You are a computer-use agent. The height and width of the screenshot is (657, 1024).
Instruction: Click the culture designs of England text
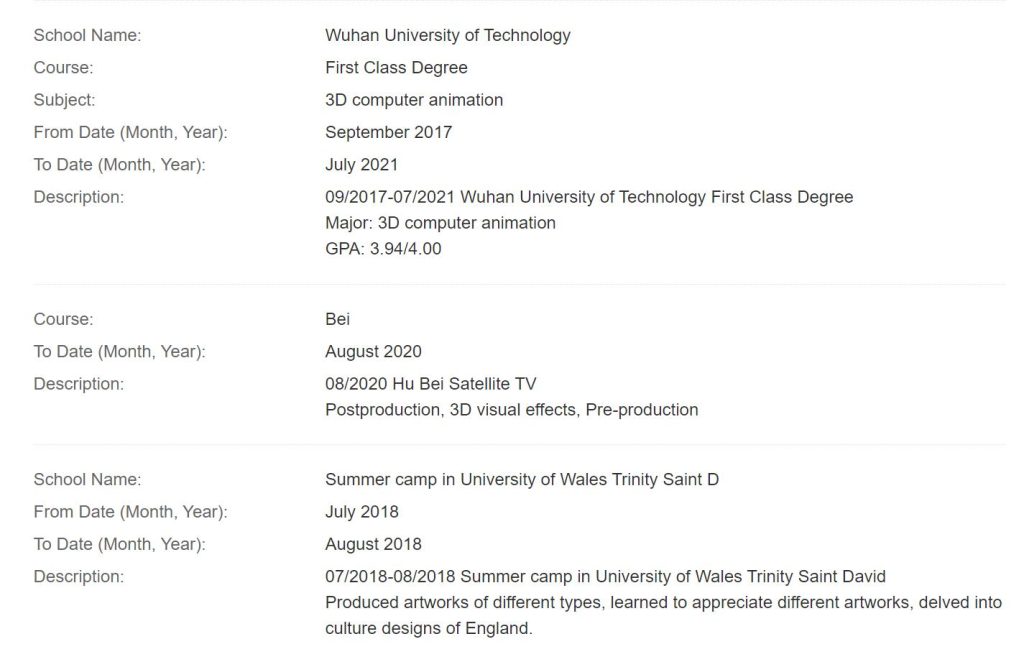(x=428, y=629)
